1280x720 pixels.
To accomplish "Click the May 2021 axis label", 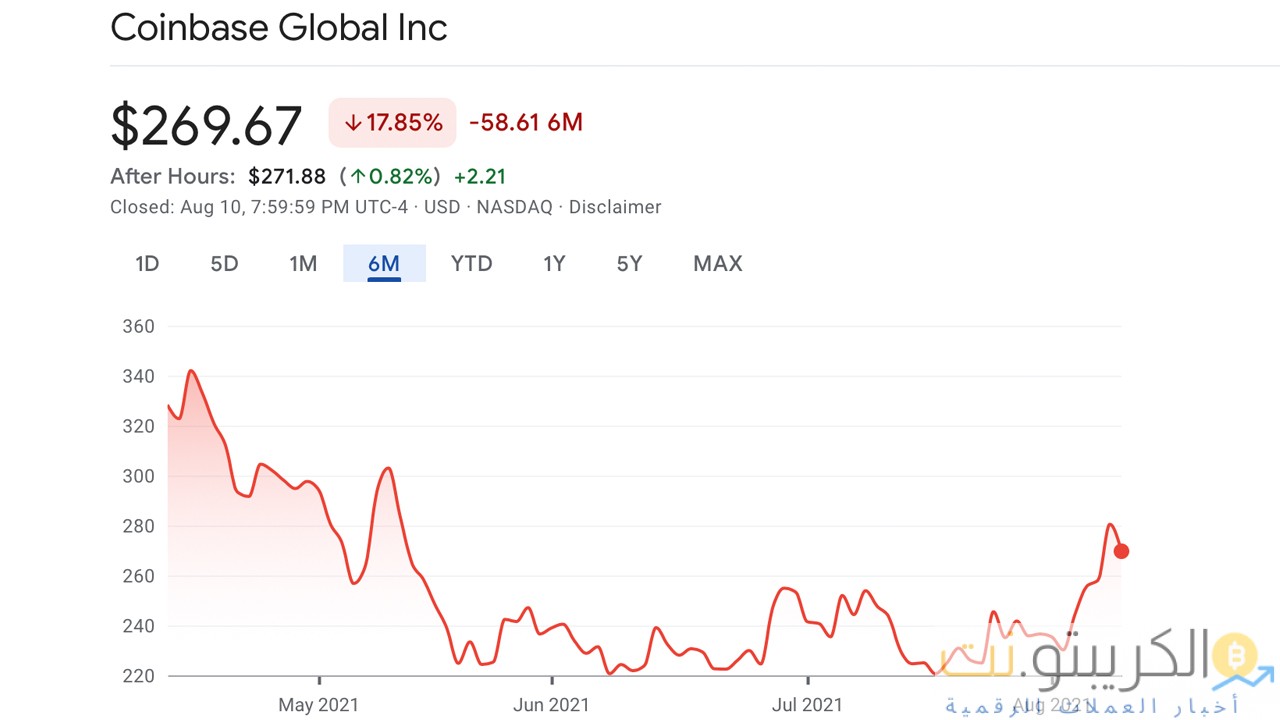I will [318, 705].
